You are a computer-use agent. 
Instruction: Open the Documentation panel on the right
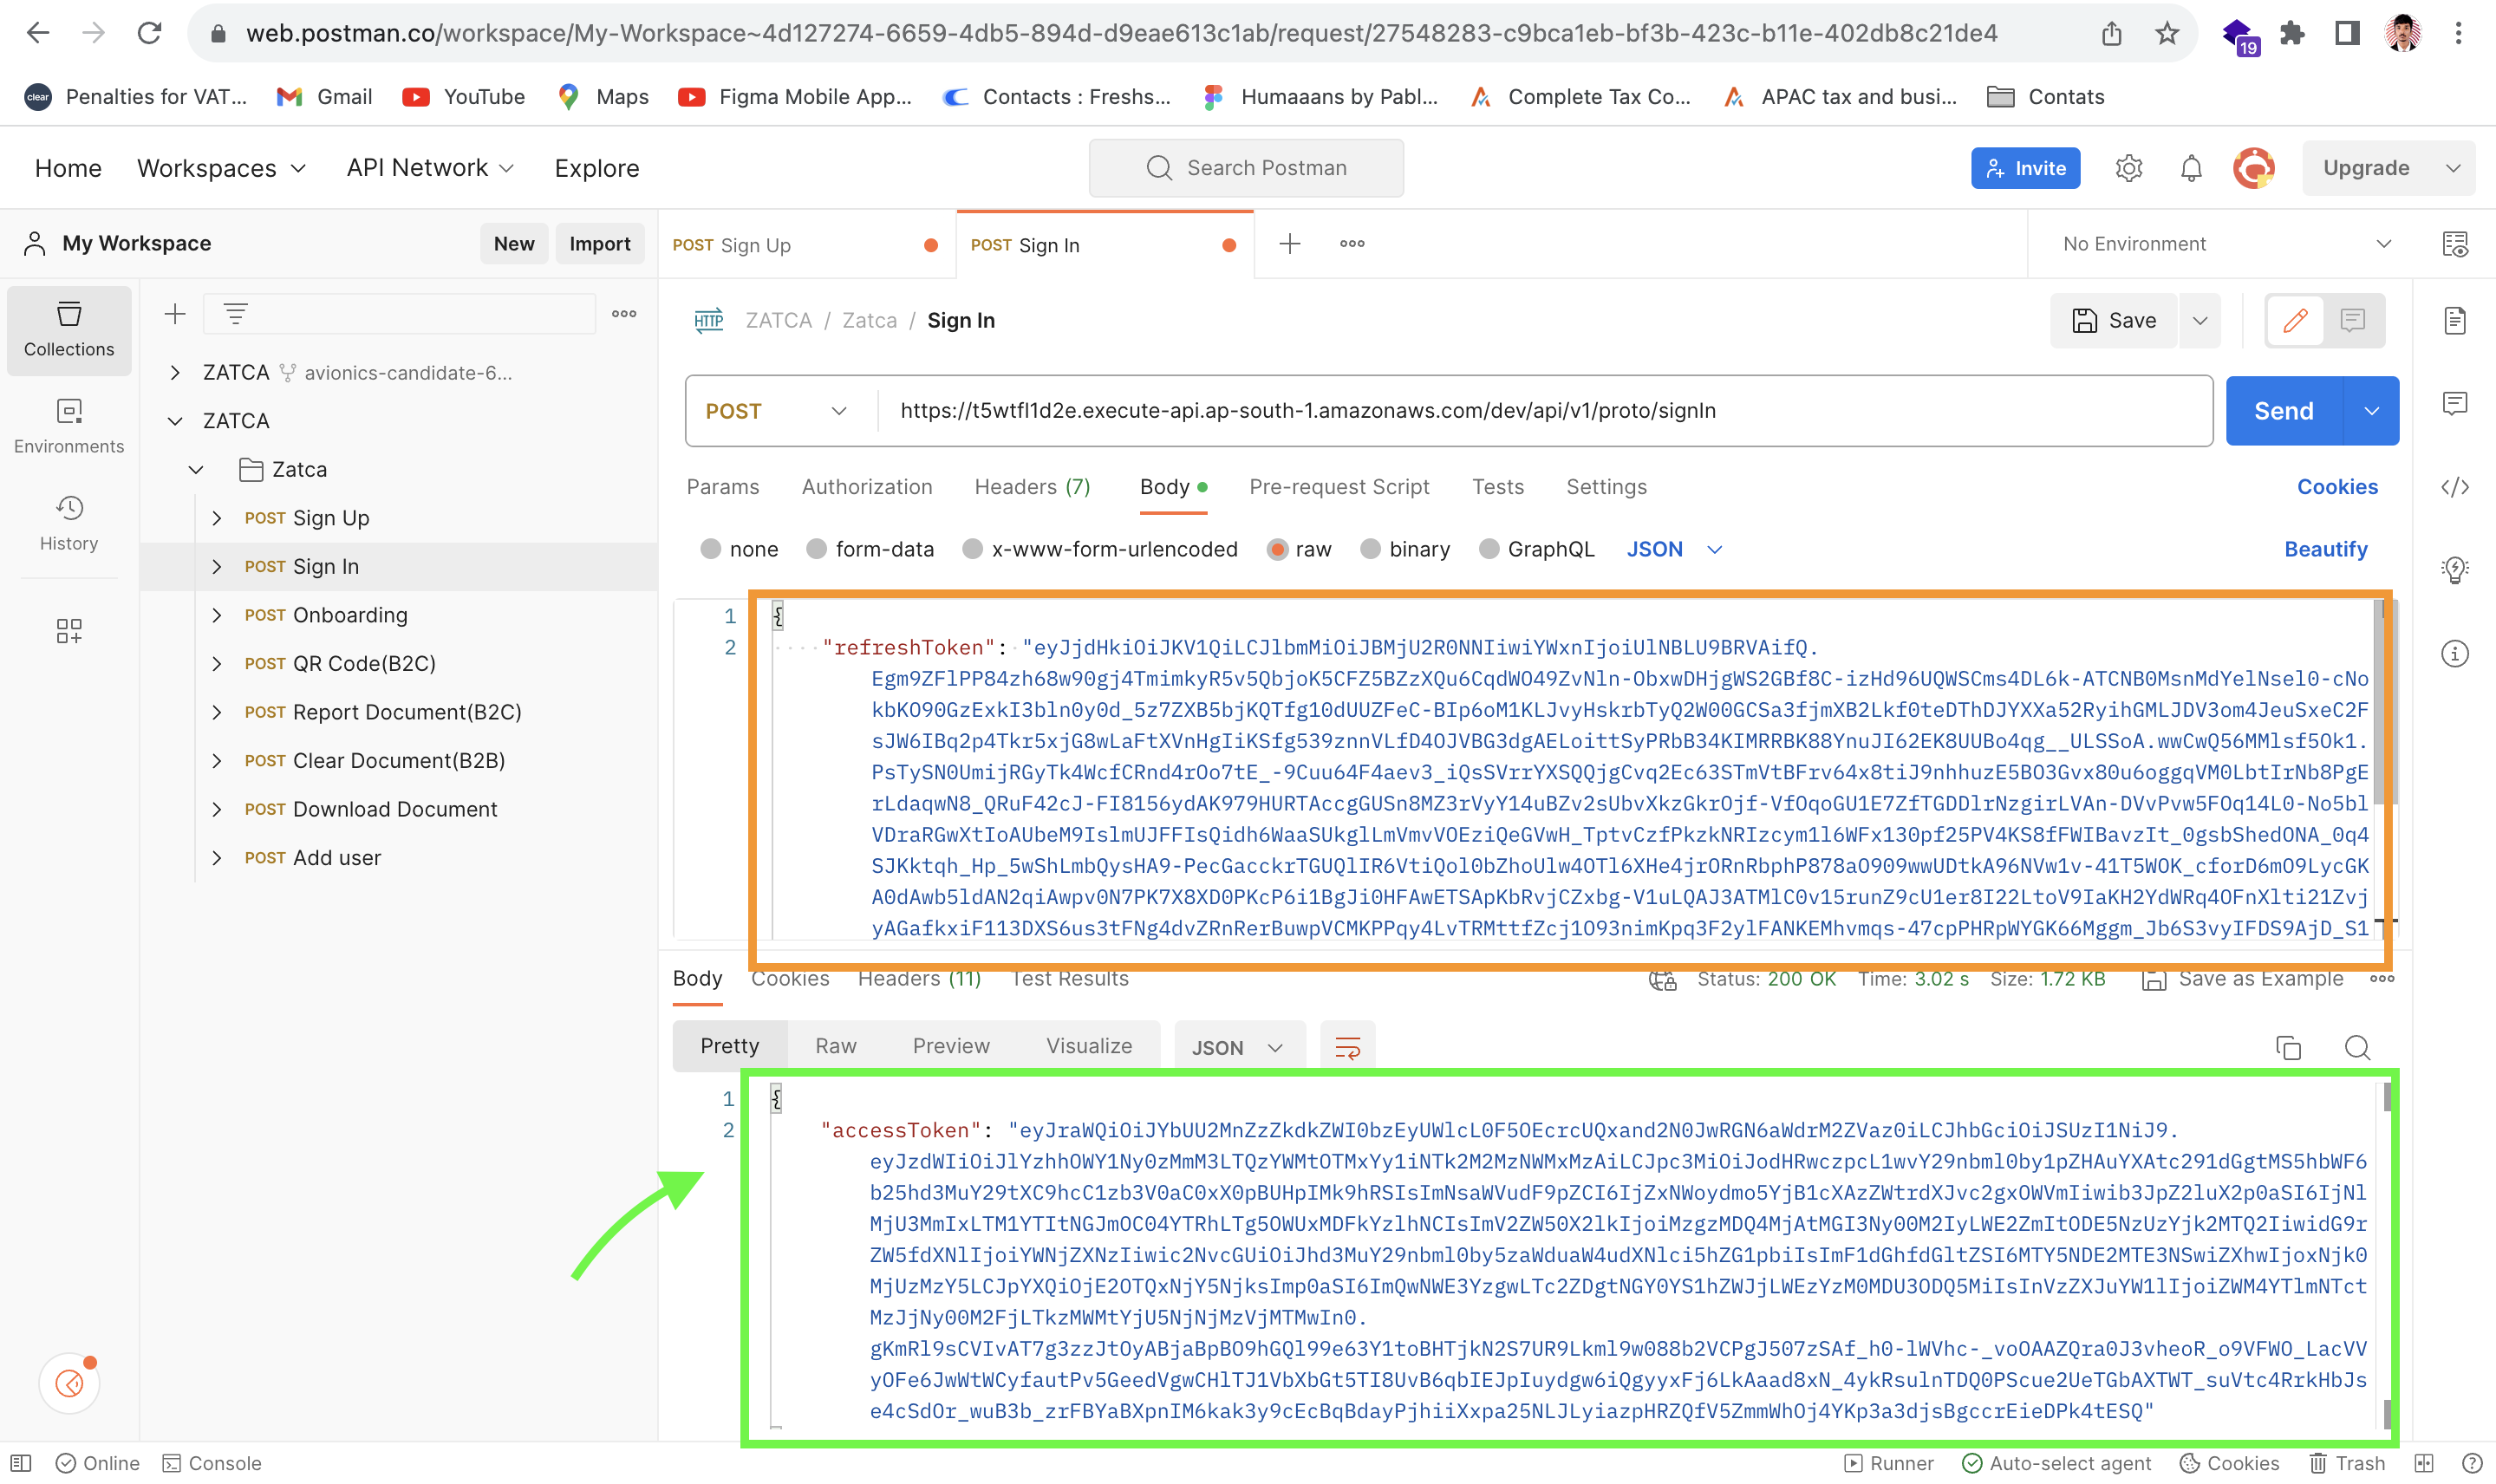pos(2458,320)
